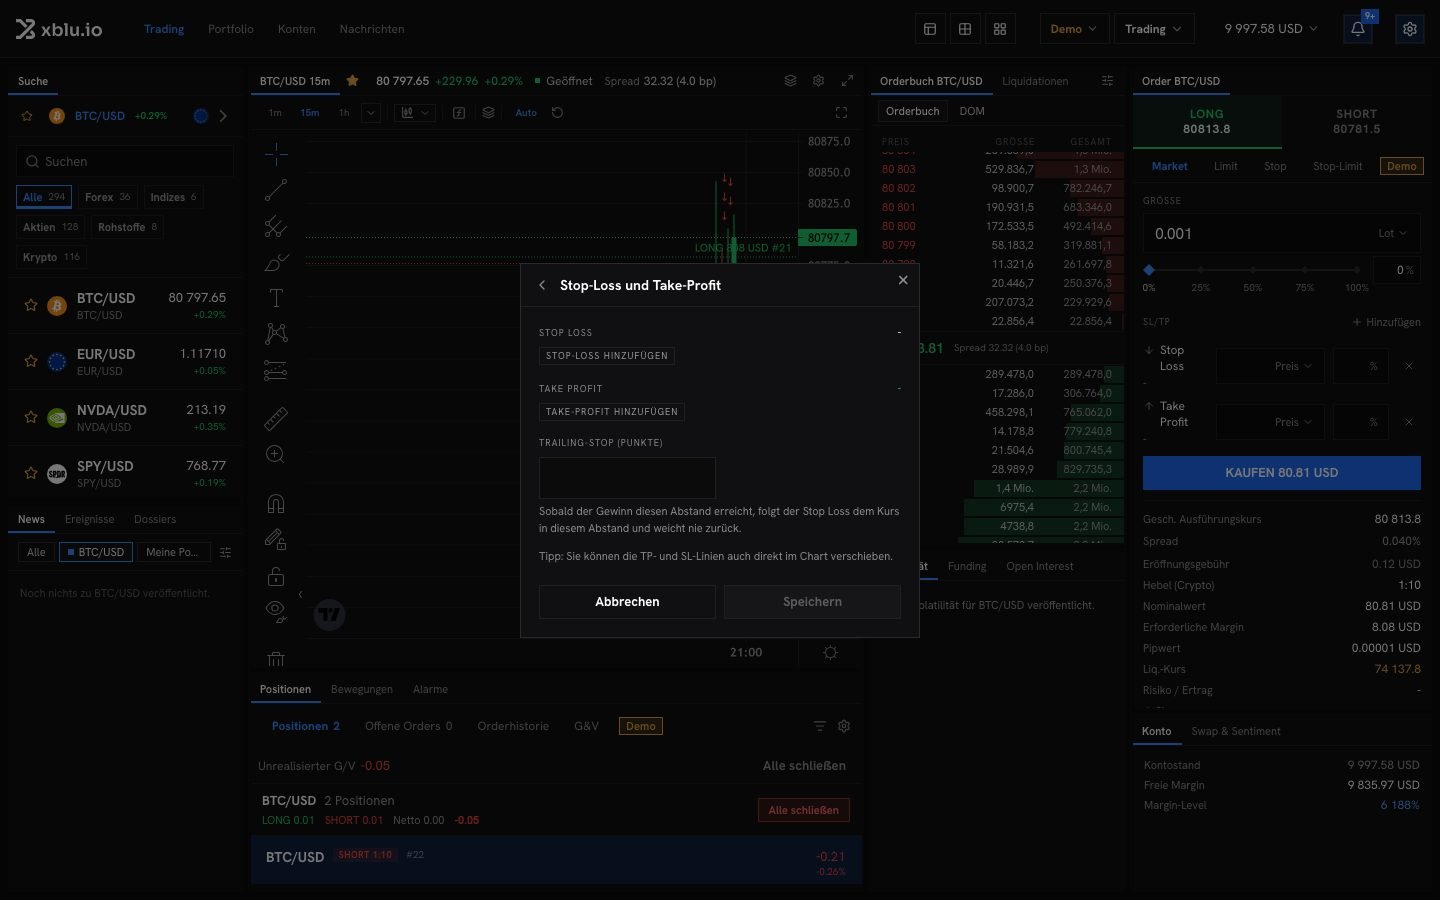Toggle the magnet snap mode
The width and height of the screenshot is (1440, 900).
point(276,503)
